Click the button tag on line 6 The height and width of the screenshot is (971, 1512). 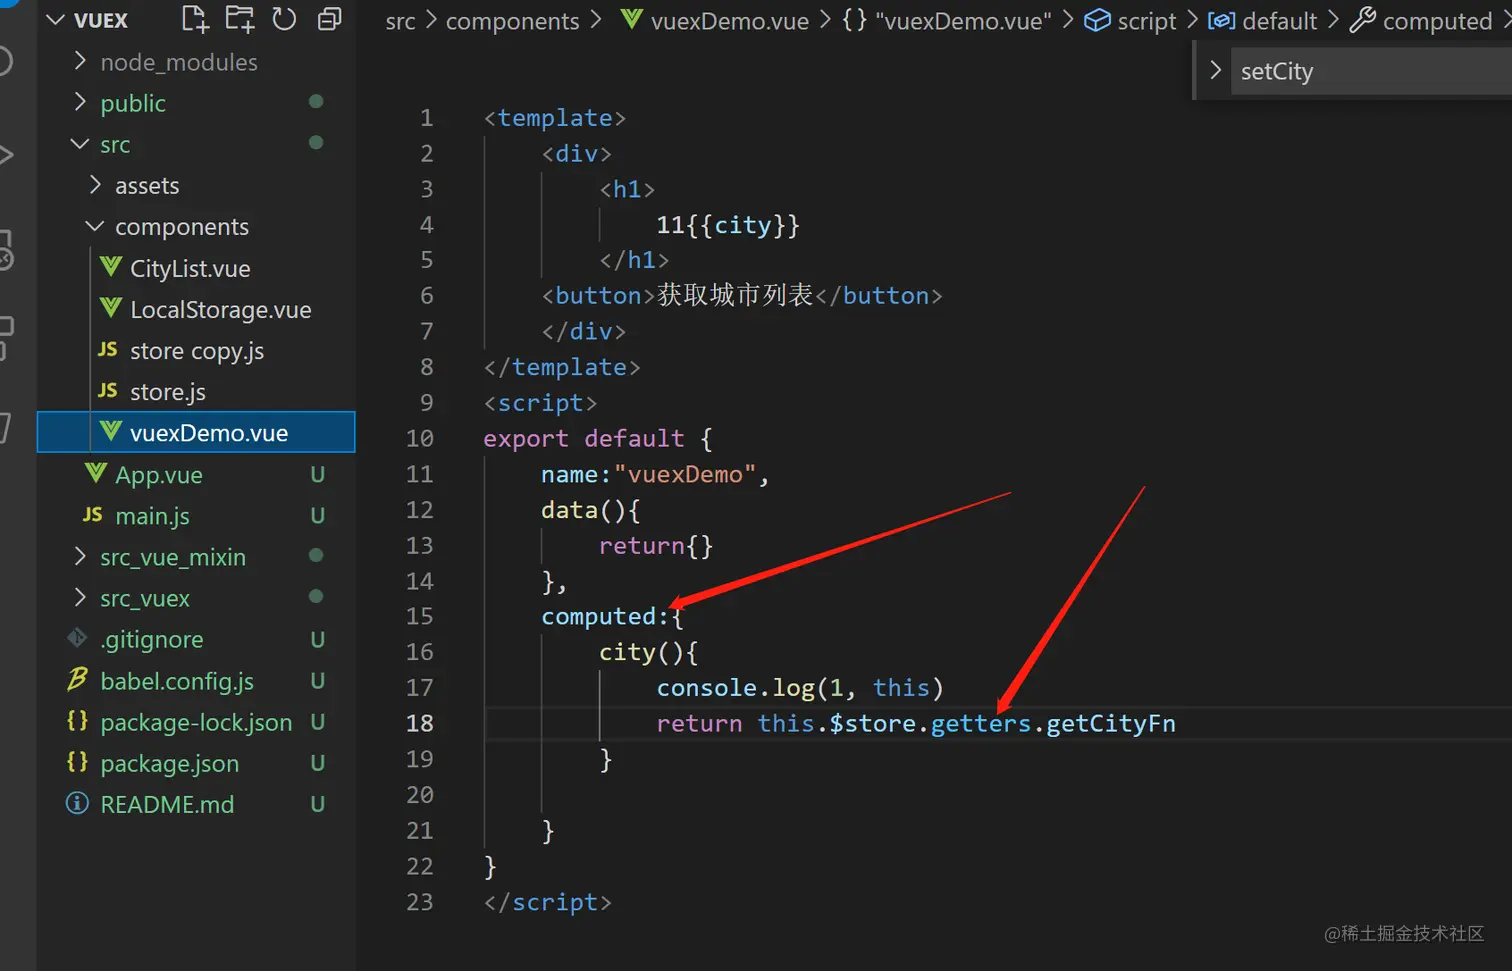[x=742, y=295]
